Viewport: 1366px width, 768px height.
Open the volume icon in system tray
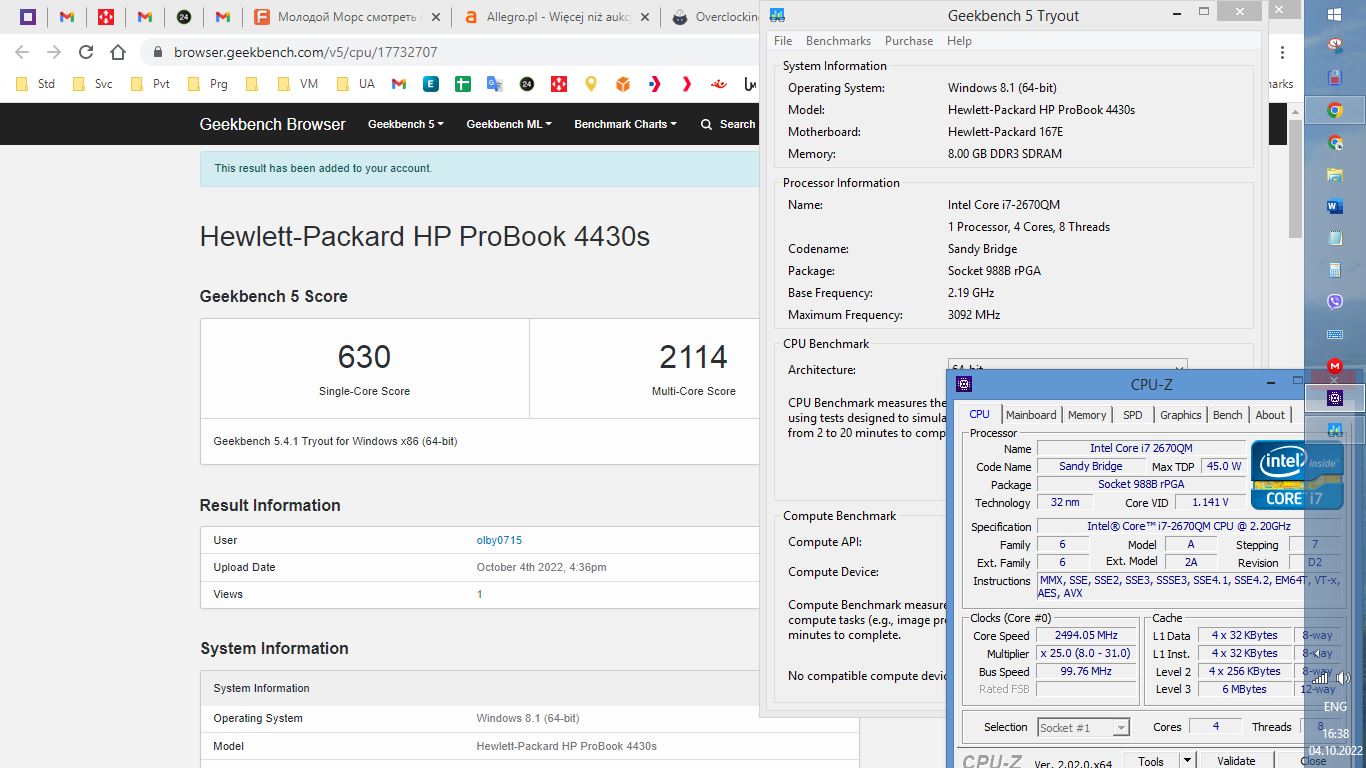coord(1343,679)
